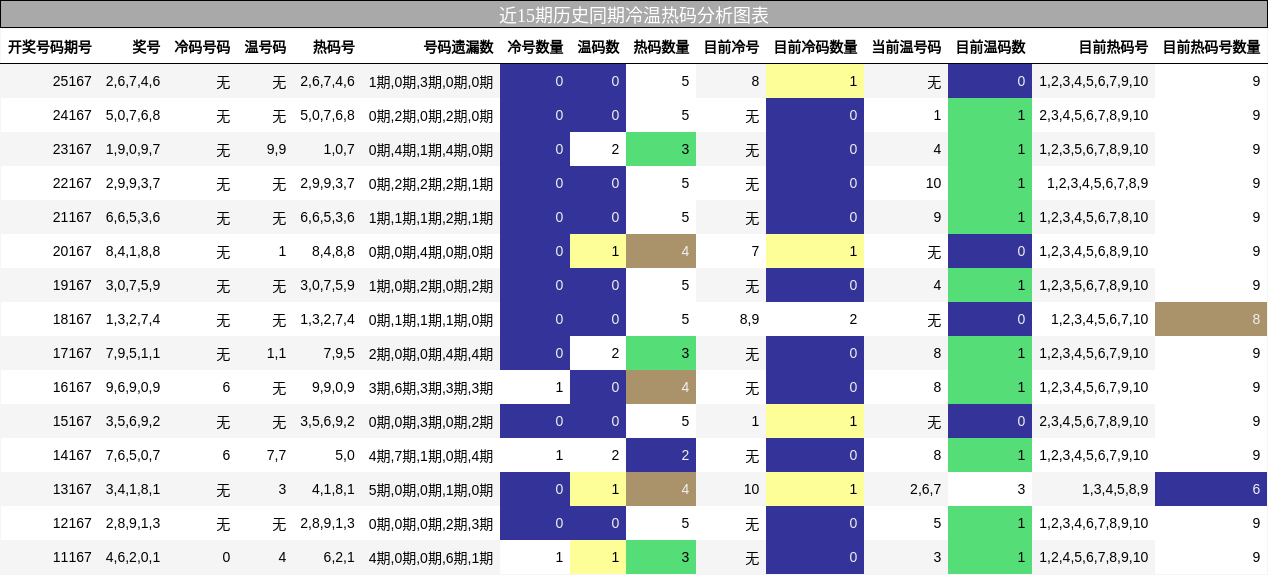This screenshot has width=1268, height=575.
Task: Select the 温号码 column header
Action: 265,47
